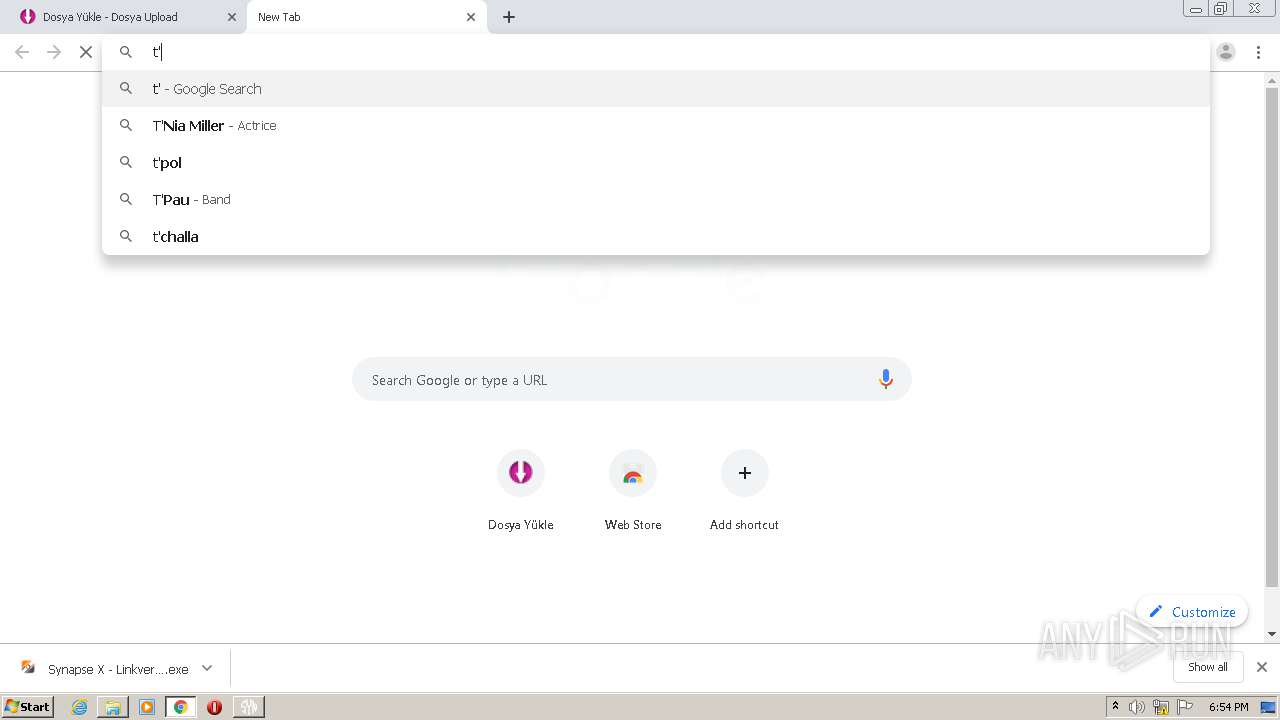Close the downloads bar
This screenshot has height=720, width=1280.
pos(1262,667)
